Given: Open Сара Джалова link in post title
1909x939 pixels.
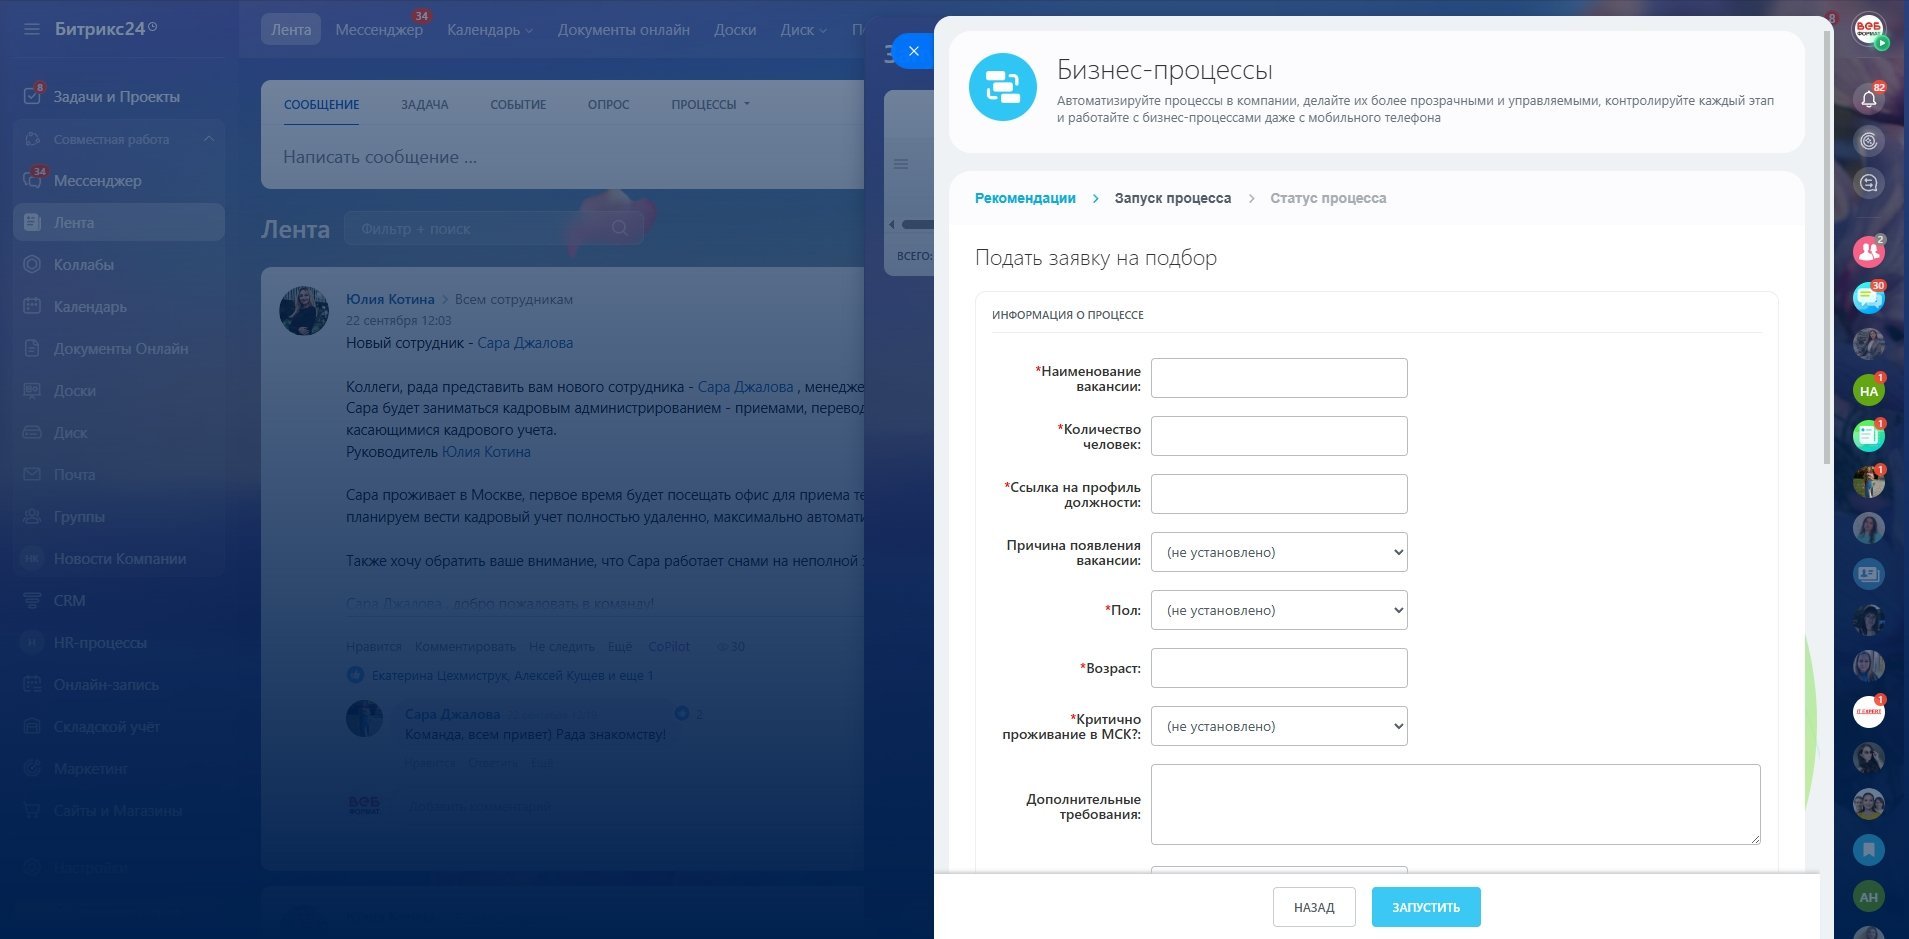Looking at the screenshot, I should click(525, 343).
